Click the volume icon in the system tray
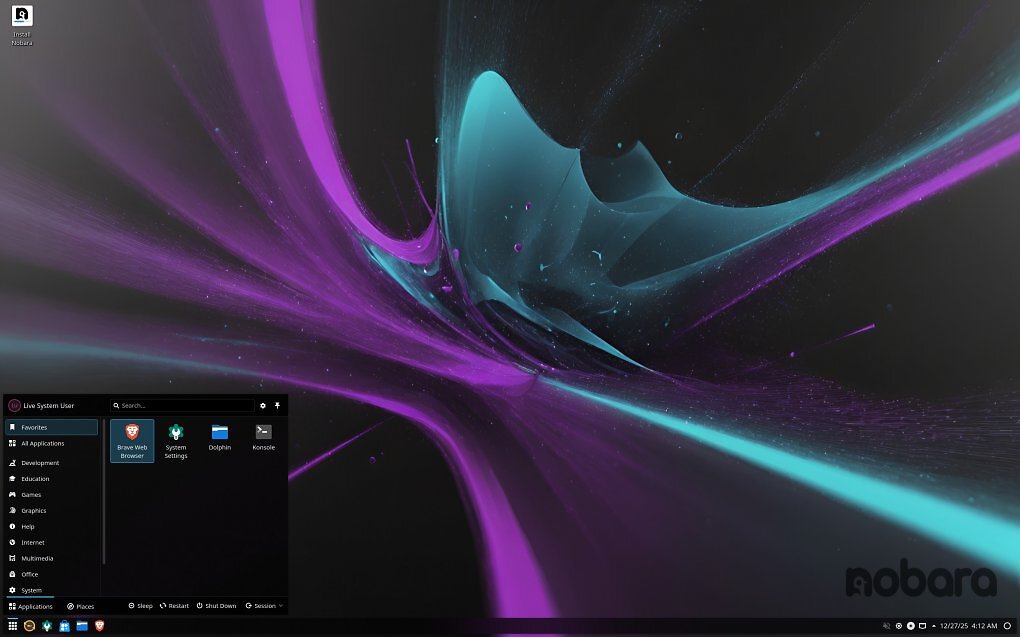Viewport: 1020px width, 637px height. 884,625
